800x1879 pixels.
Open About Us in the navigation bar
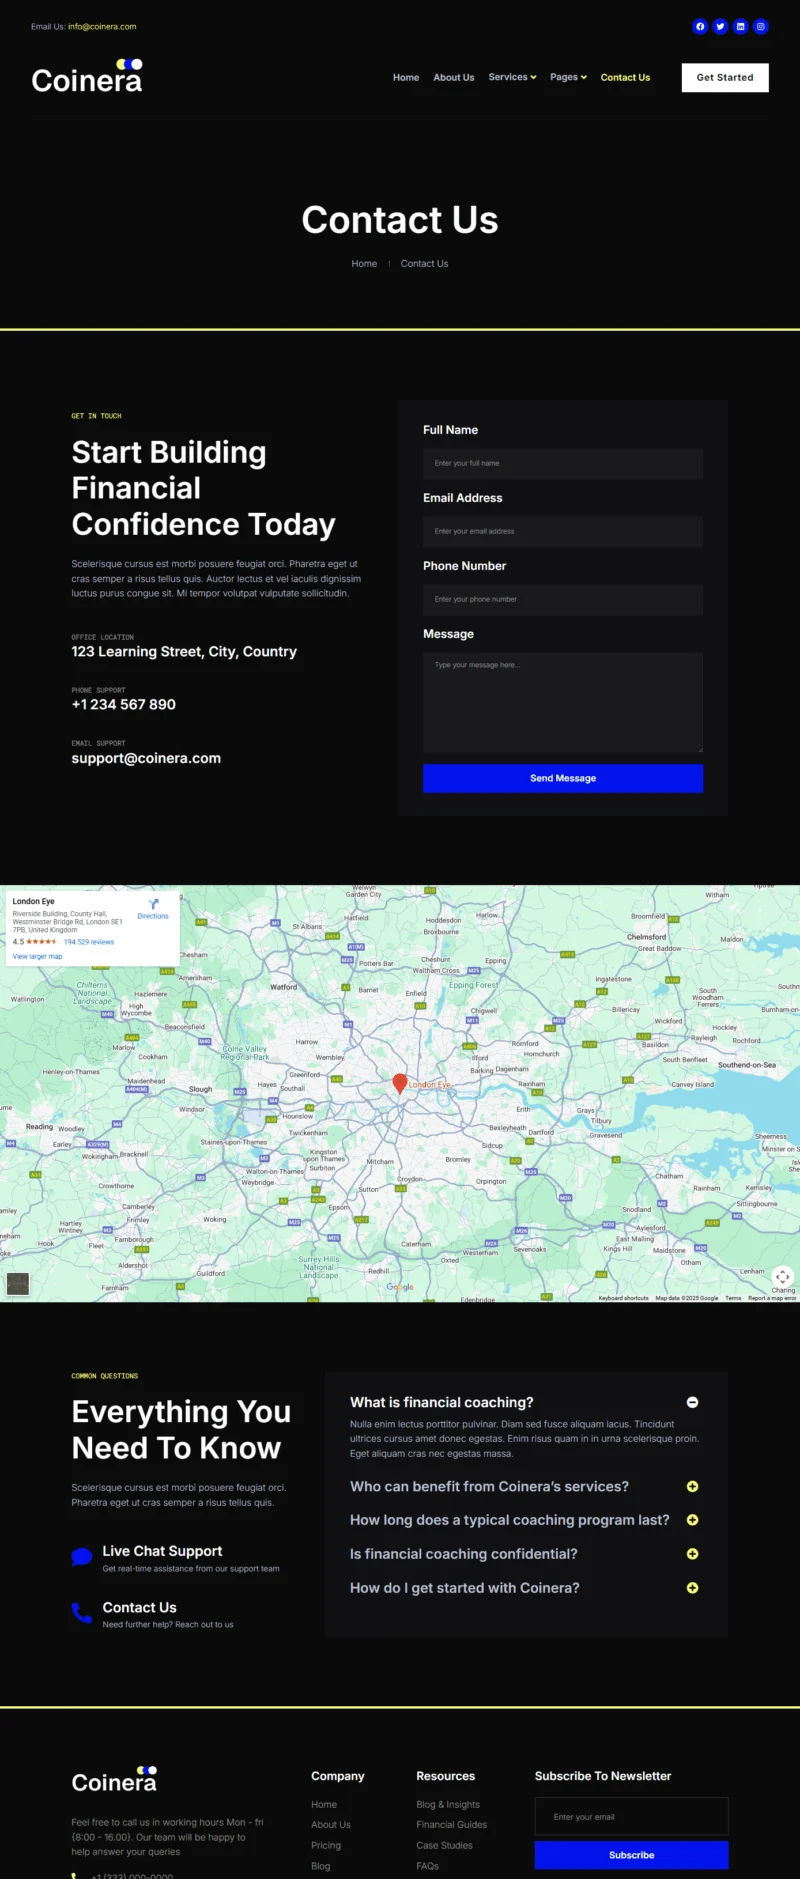(x=454, y=77)
